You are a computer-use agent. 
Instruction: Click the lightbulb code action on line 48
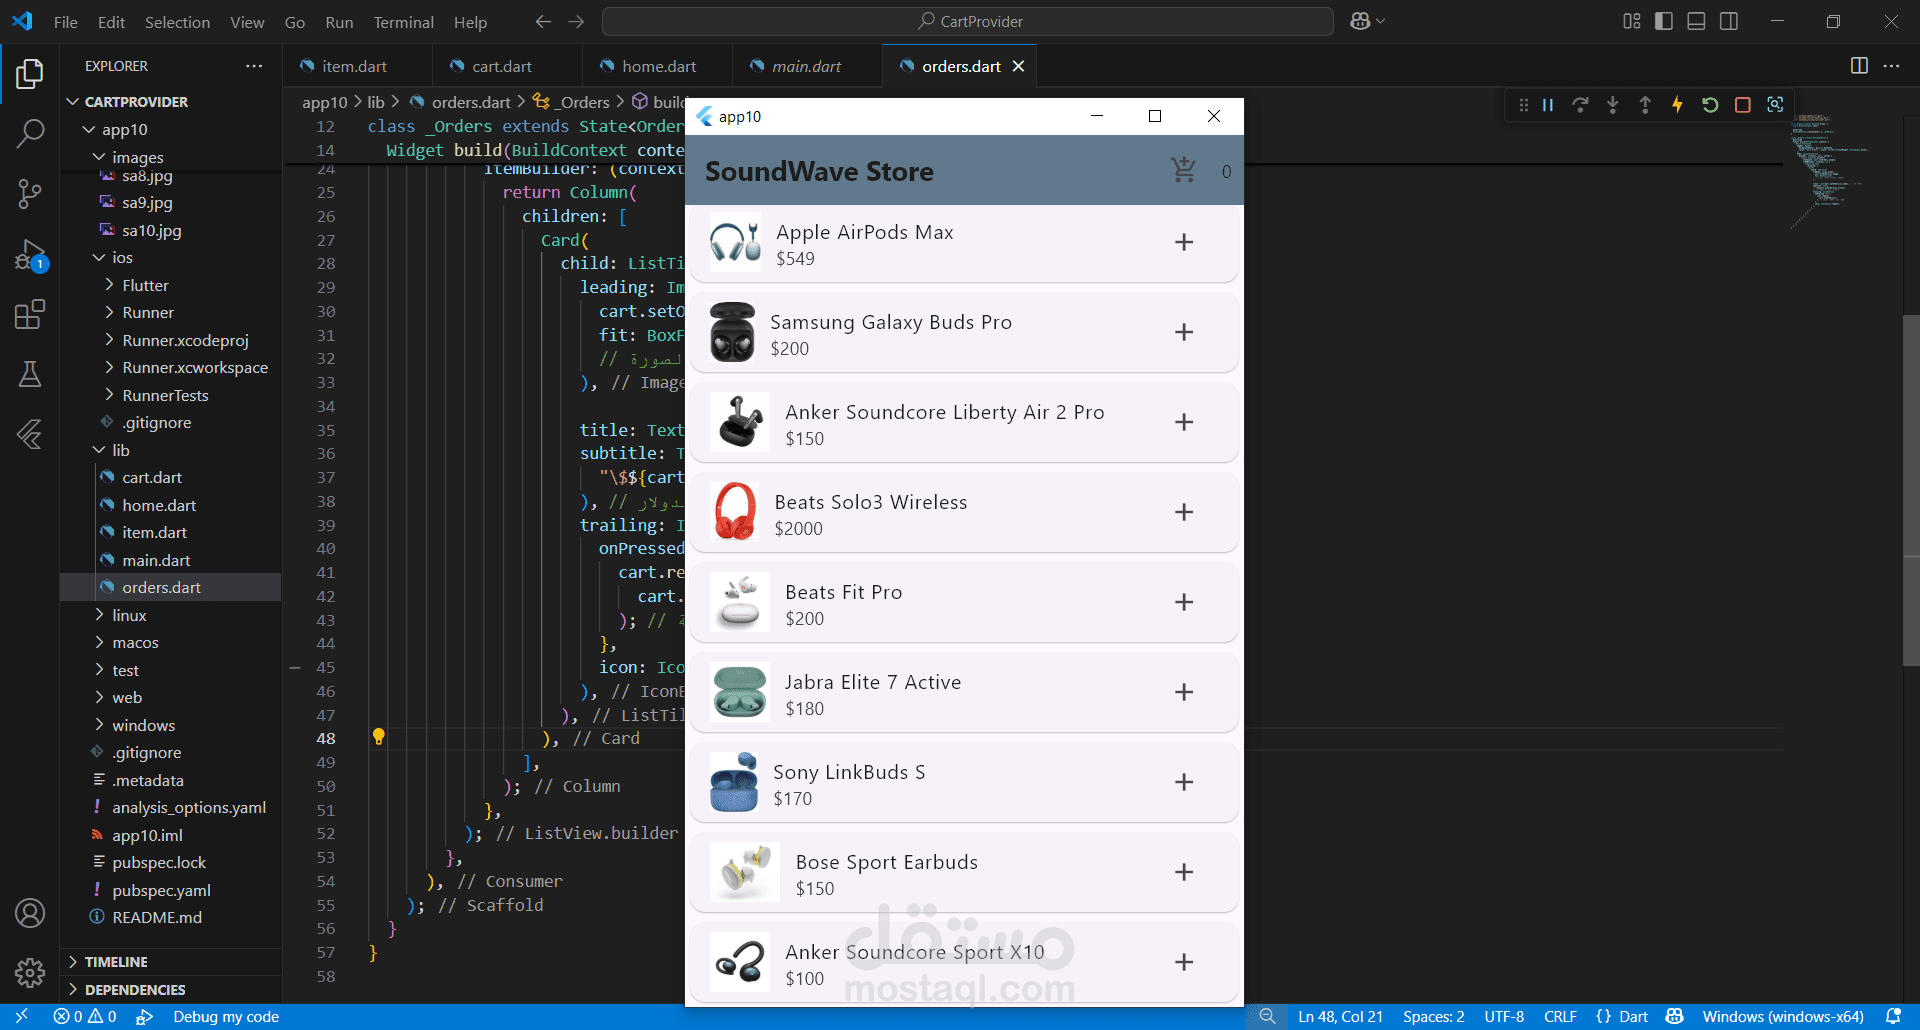click(x=379, y=737)
